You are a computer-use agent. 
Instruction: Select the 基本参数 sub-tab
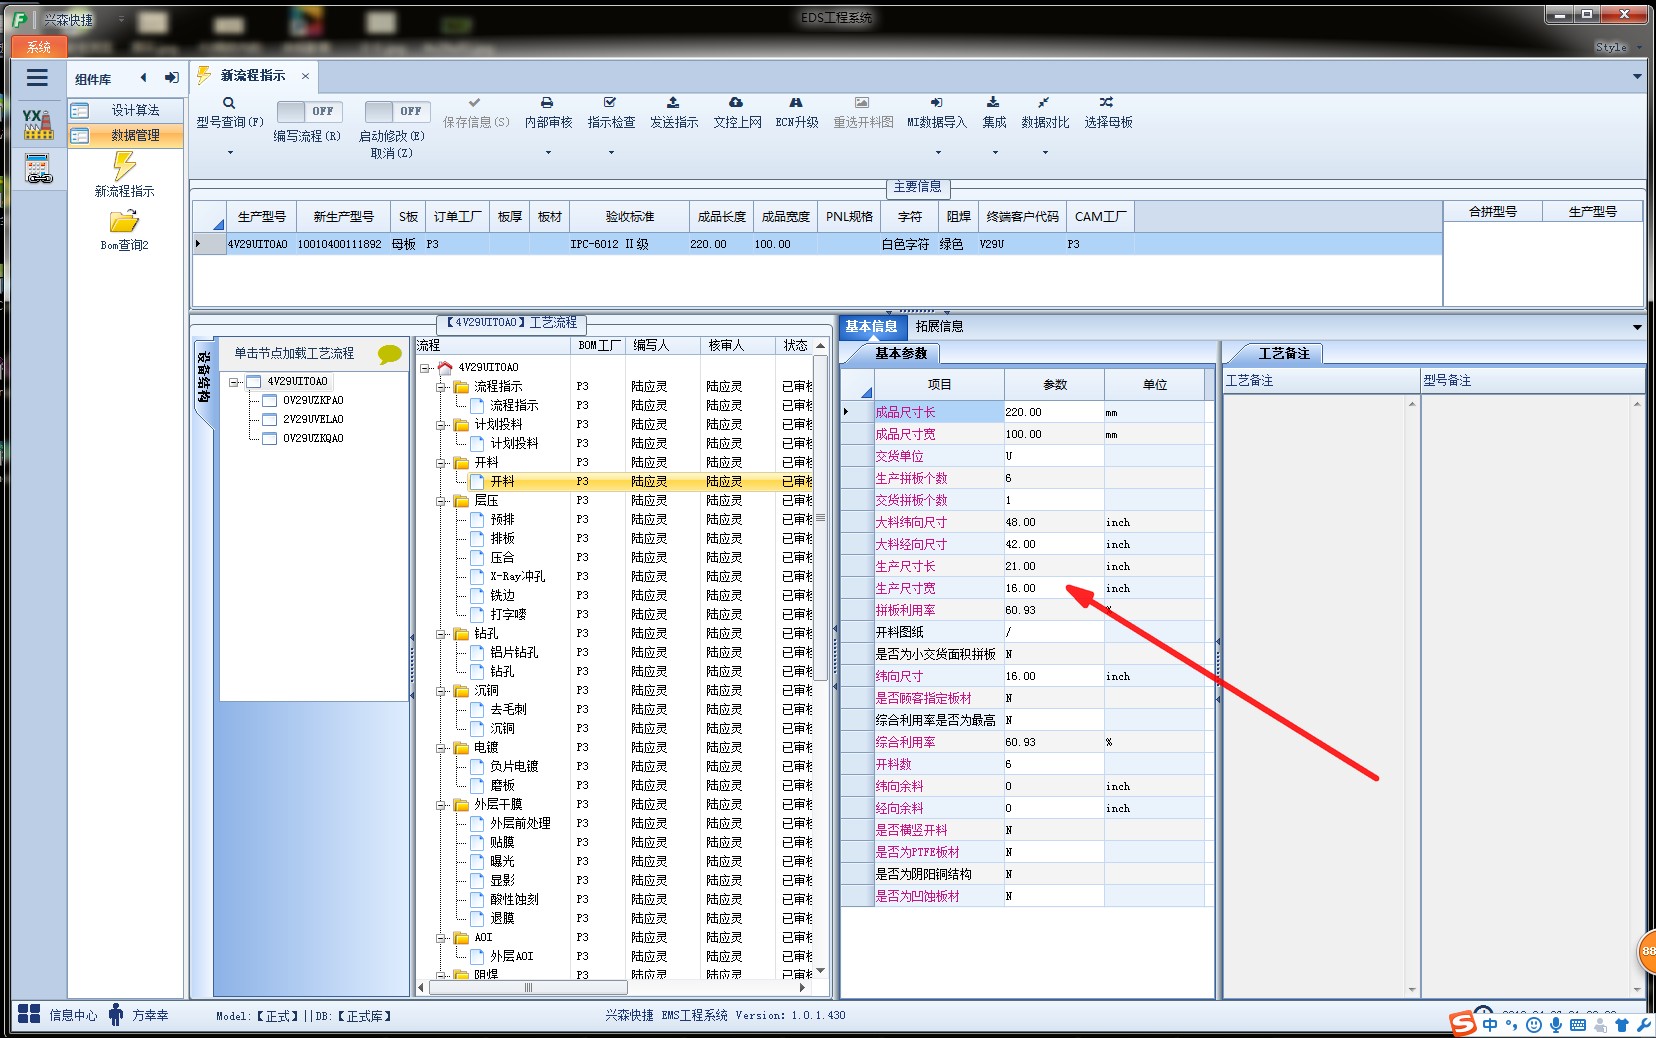point(900,353)
